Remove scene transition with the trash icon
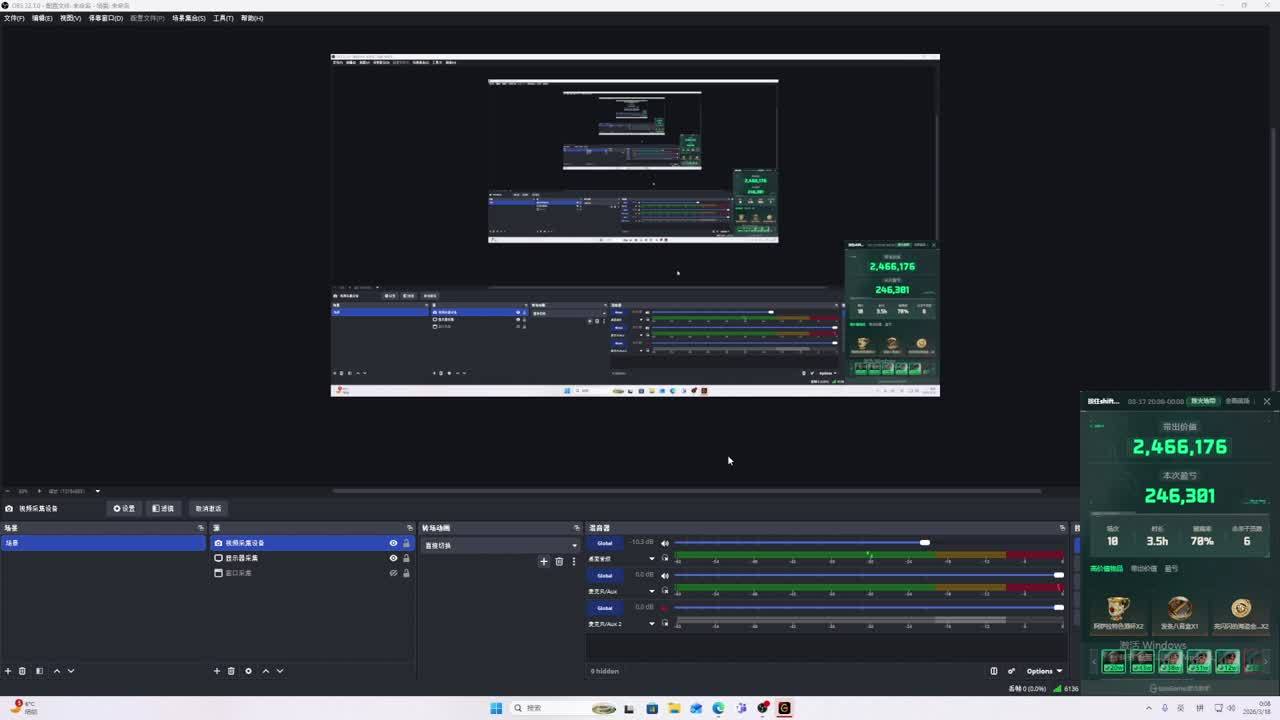 tap(559, 561)
